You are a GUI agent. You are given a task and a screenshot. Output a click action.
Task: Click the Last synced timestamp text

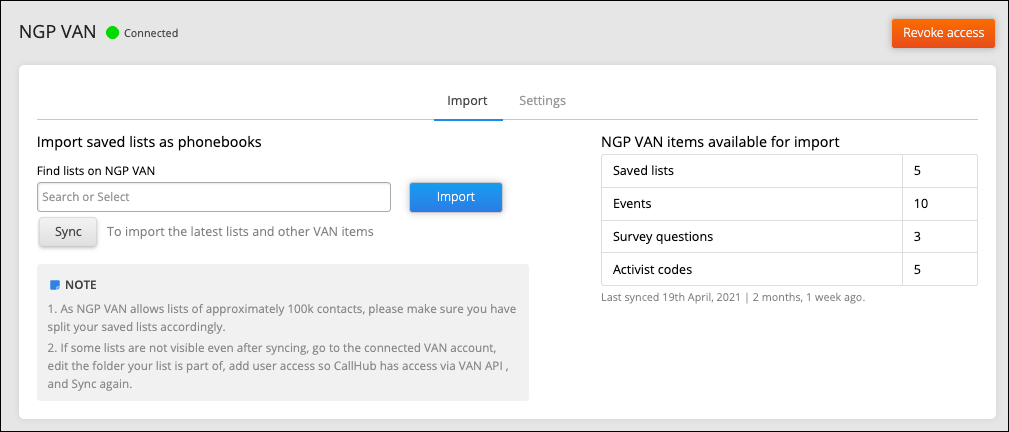[x=732, y=298]
